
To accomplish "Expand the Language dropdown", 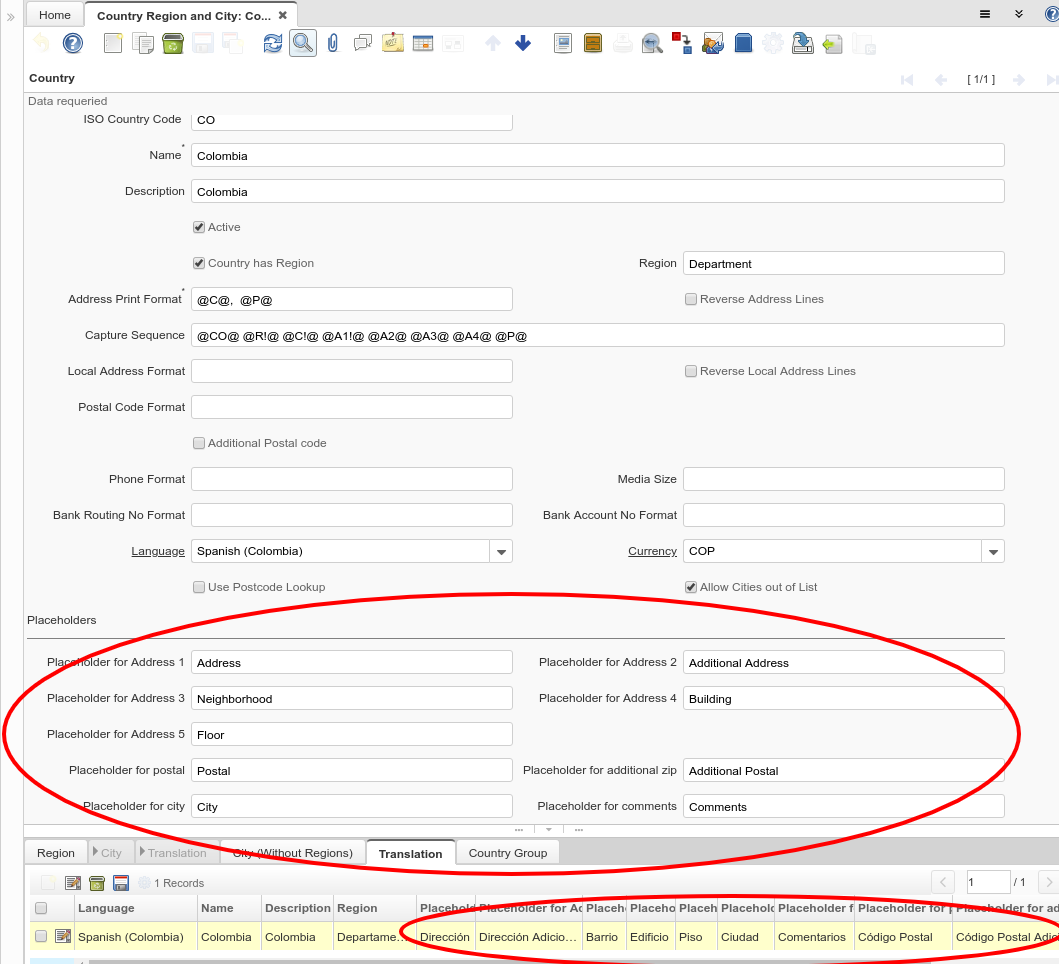I will coord(501,552).
